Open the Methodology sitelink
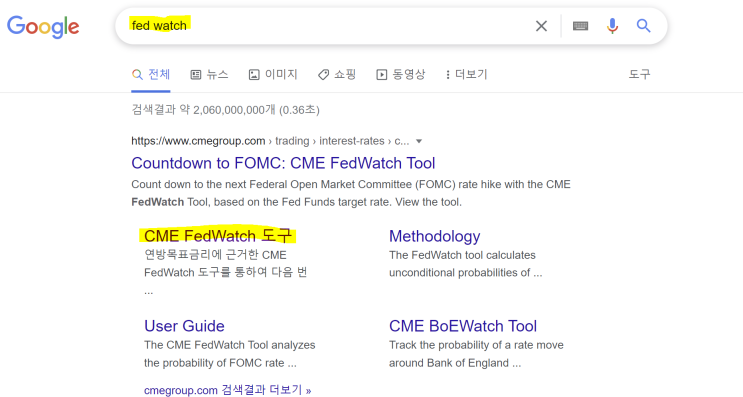Viewport: 743px width, 397px height. click(x=435, y=236)
